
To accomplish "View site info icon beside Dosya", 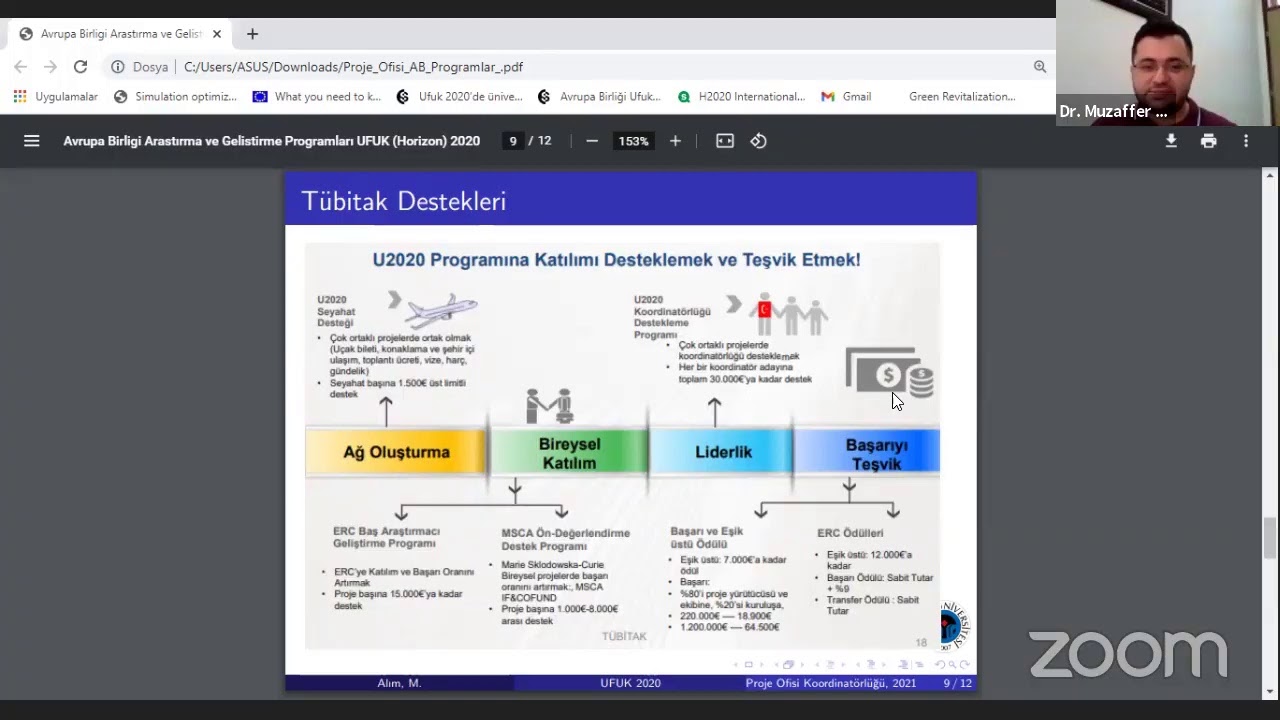I will point(118,67).
